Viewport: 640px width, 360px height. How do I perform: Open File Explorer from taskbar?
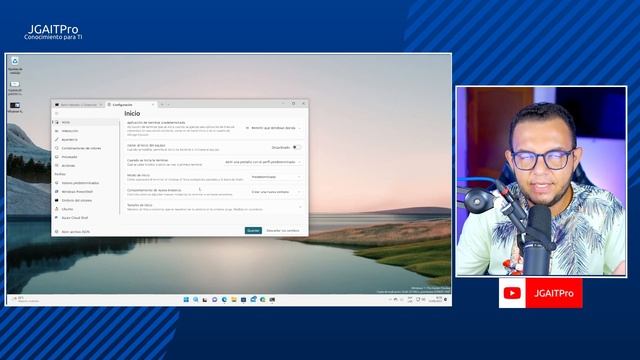pyautogui.click(x=234, y=300)
